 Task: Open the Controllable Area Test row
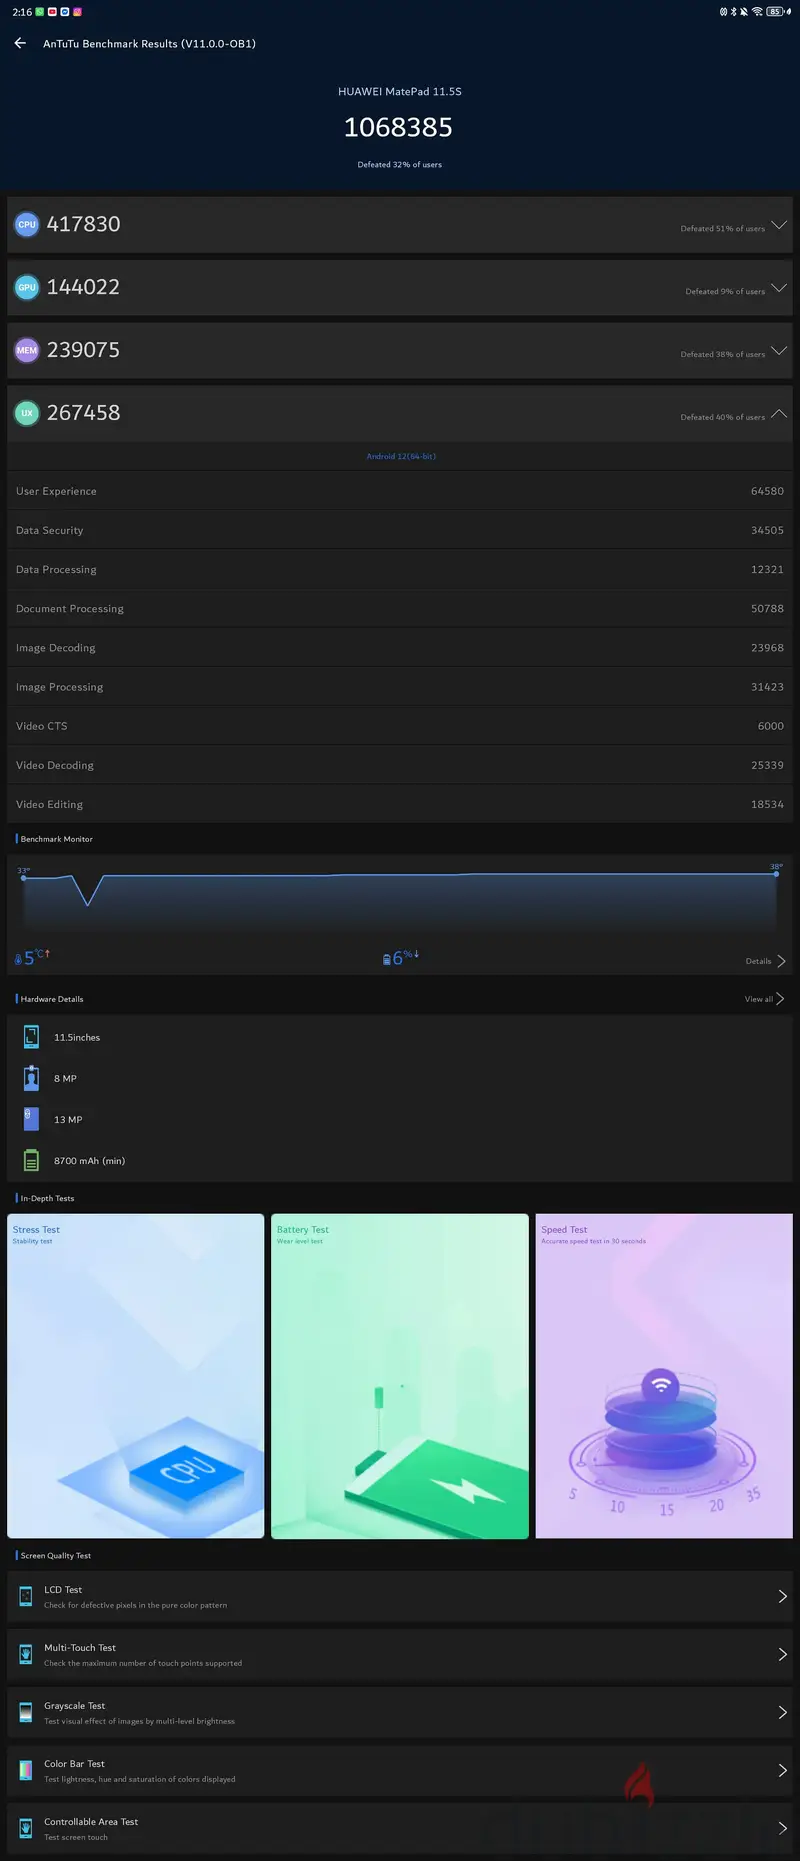400,1829
